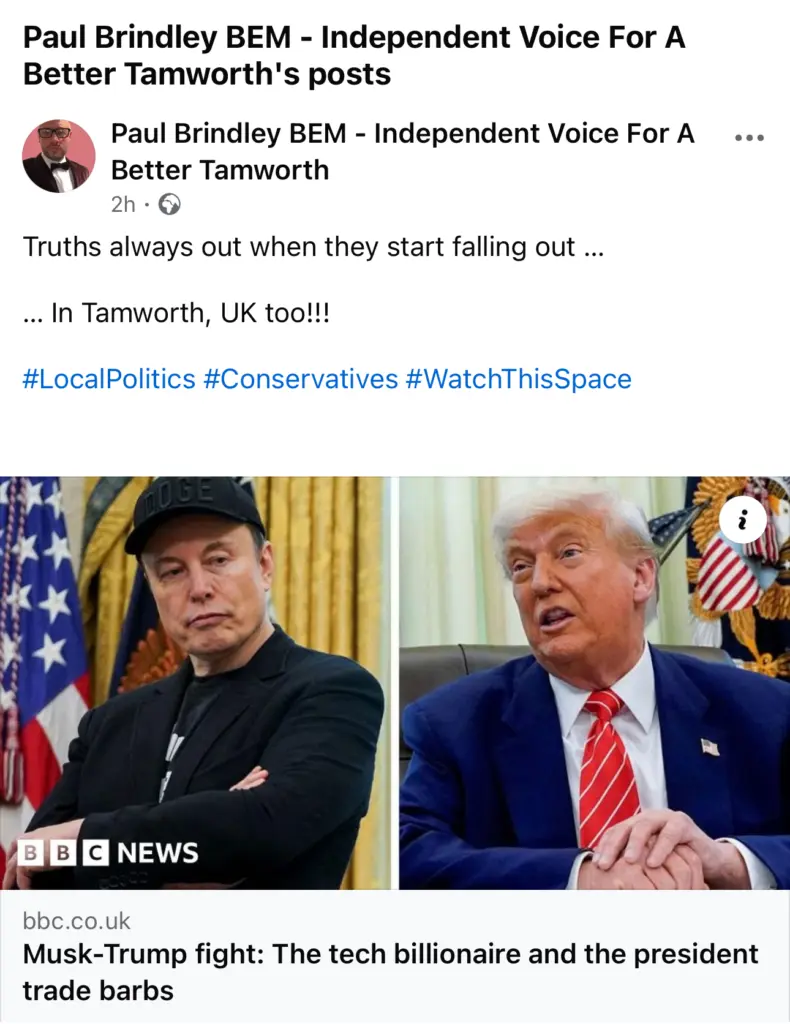This screenshot has width=790, height=1024.
Task: Open the three-dot post options menu
Action: 749,138
